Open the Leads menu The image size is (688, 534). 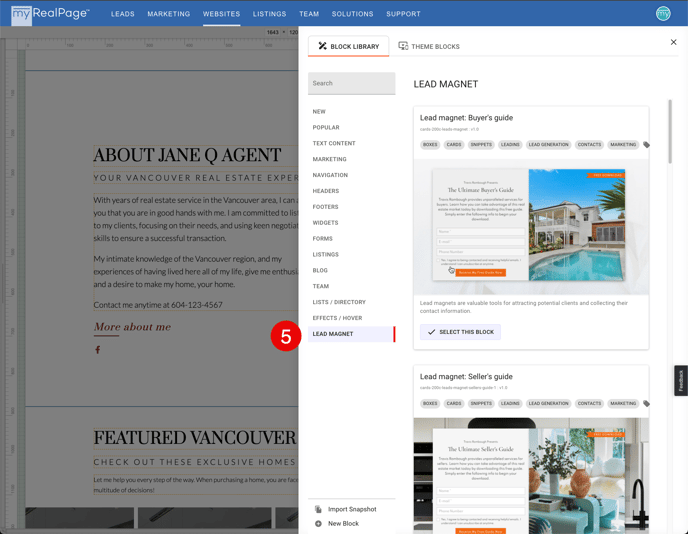point(123,14)
